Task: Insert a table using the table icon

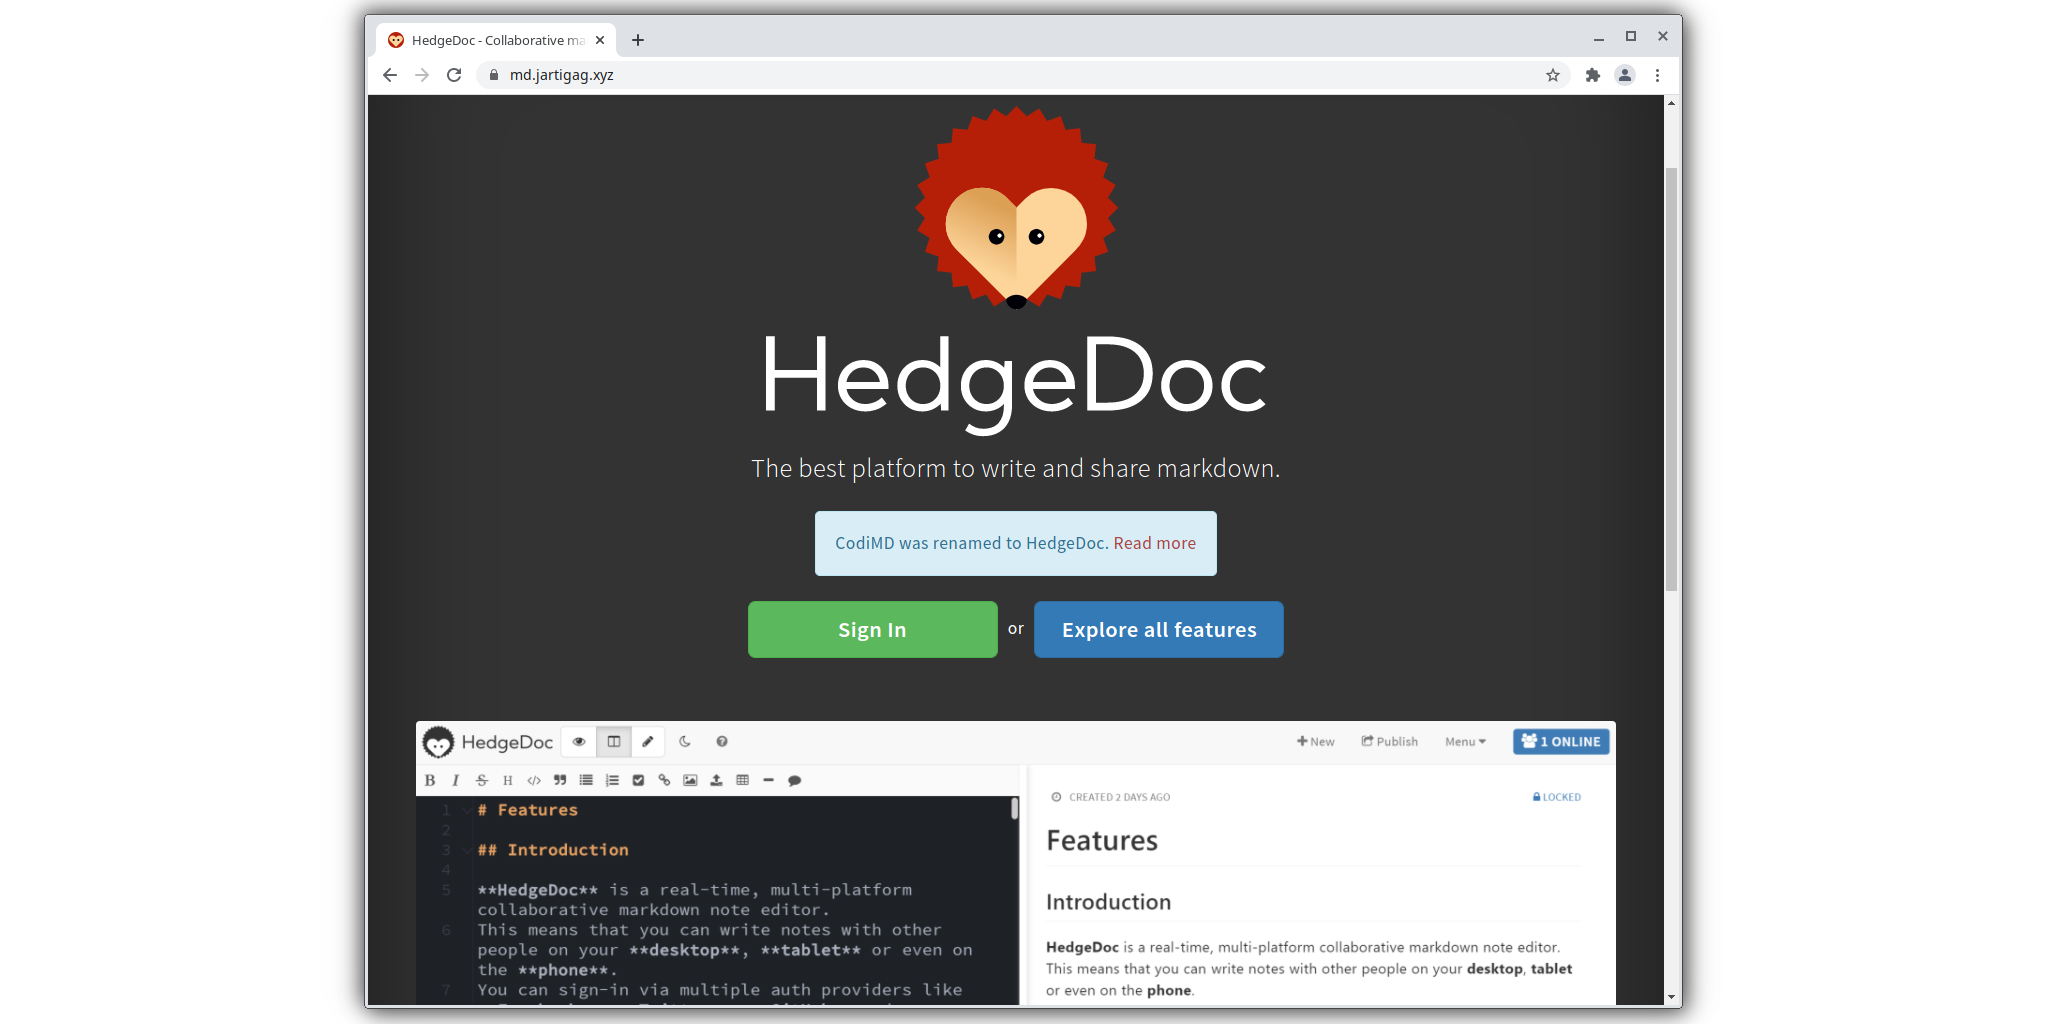Action: [x=742, y=780]
